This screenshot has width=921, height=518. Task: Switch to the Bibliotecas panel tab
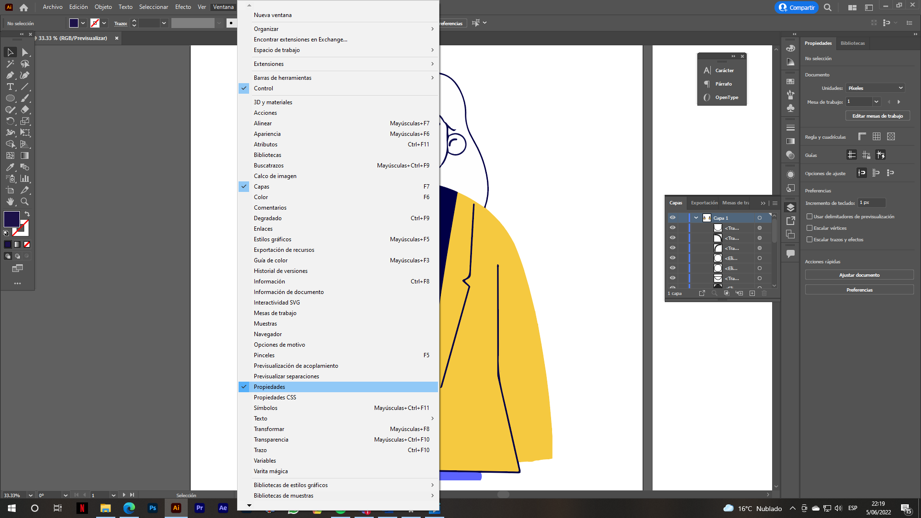853,43
